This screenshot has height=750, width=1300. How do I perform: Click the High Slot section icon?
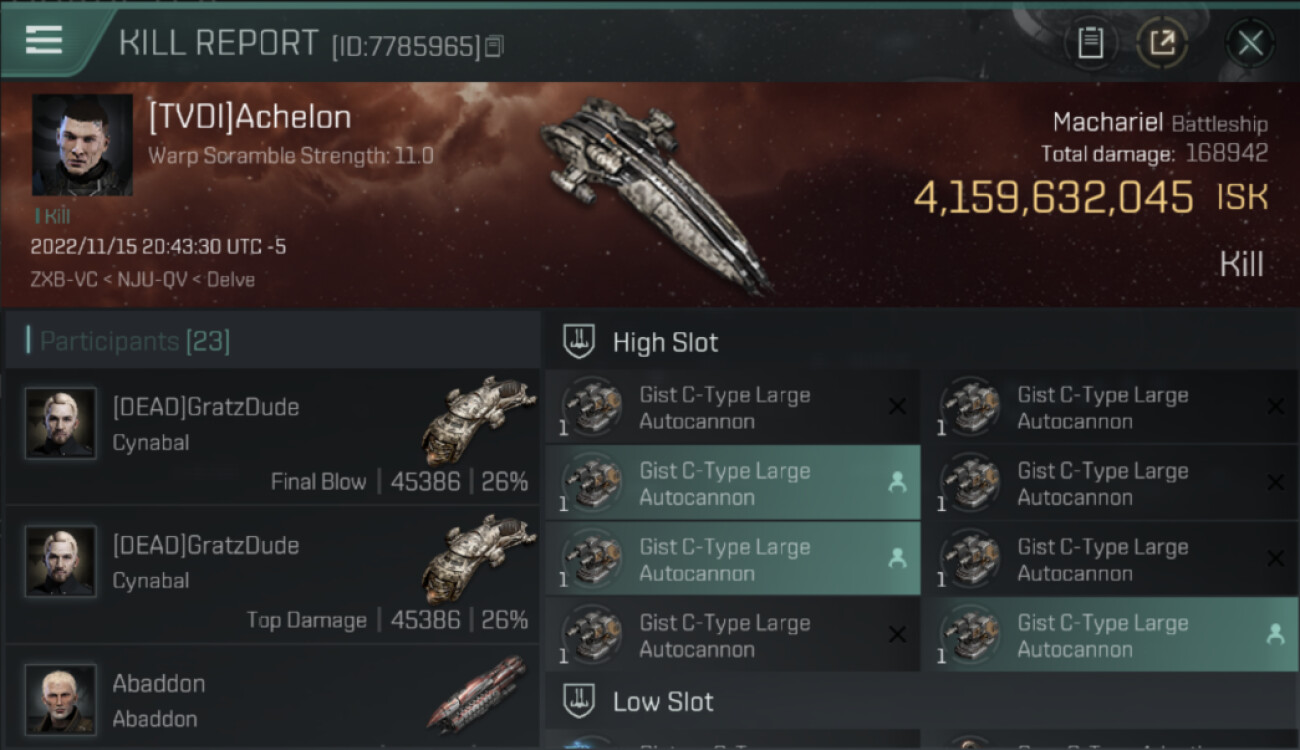[x=580, y=342]
